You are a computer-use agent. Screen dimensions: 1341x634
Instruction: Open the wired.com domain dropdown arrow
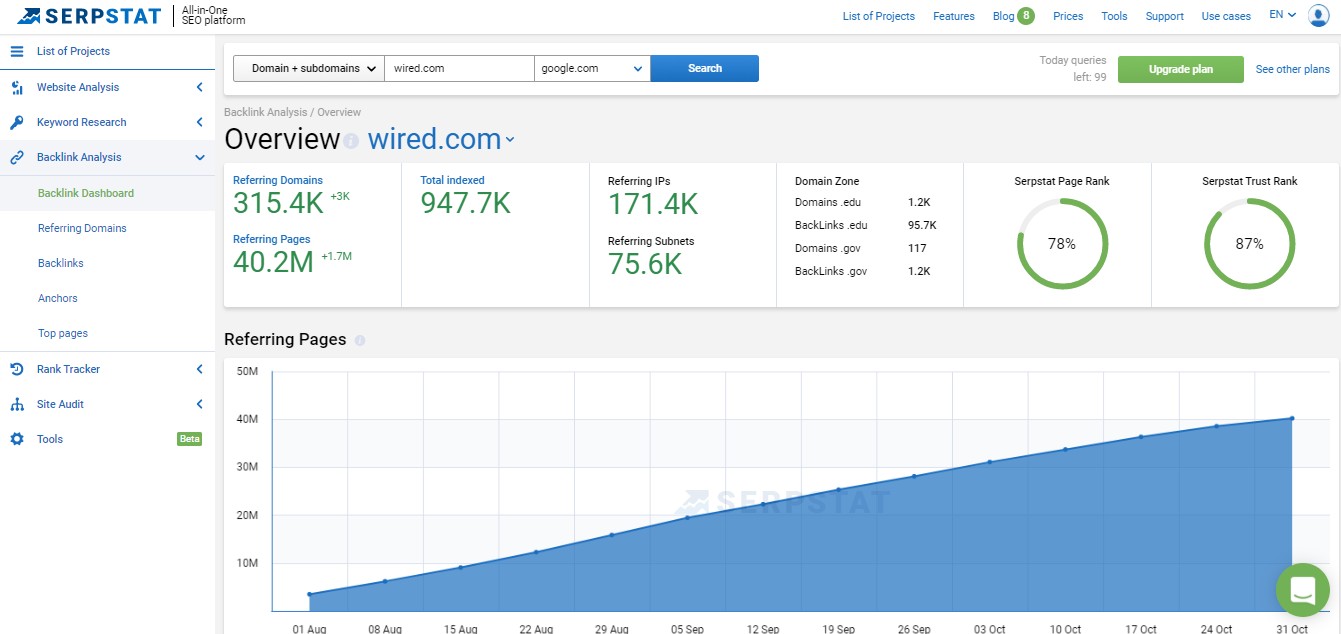tap(510, 140)
